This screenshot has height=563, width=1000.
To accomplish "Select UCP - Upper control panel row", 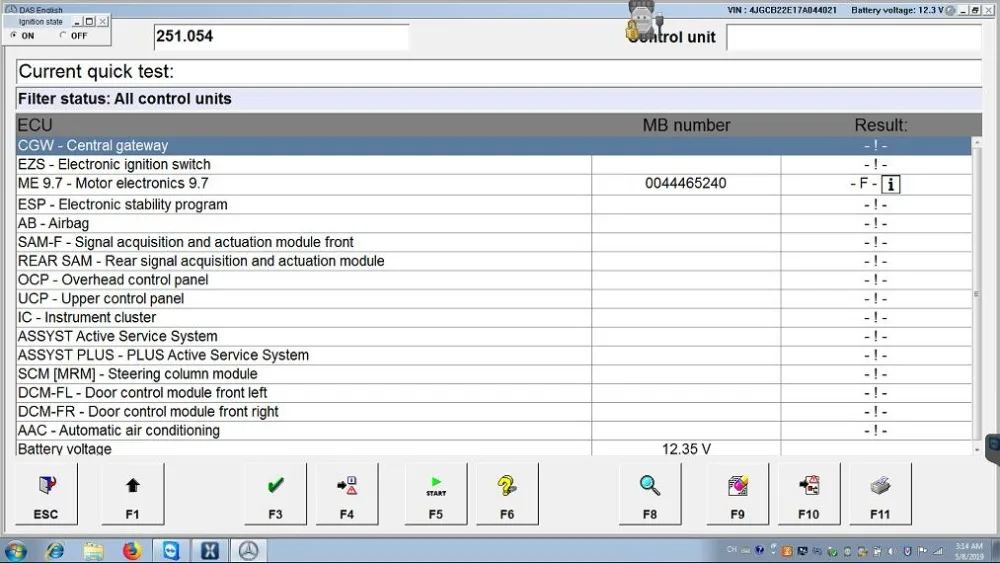I will click(x=494, y=299).
